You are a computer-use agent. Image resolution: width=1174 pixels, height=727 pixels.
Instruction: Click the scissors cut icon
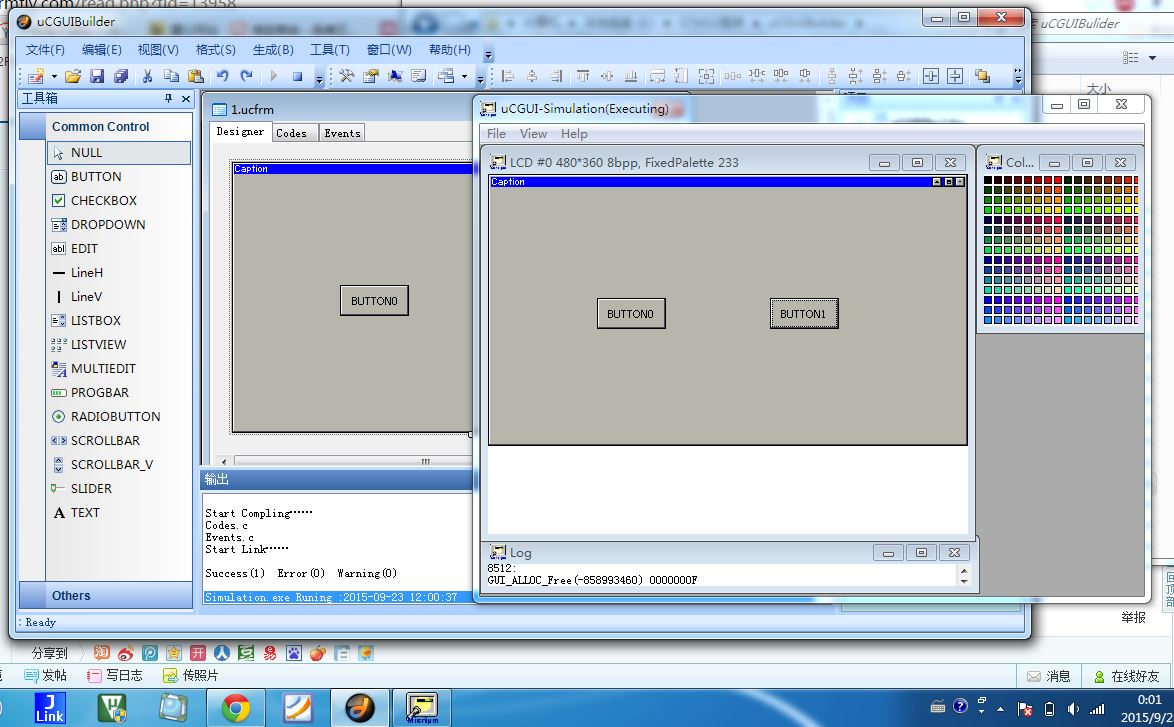[x=147, y=76]
